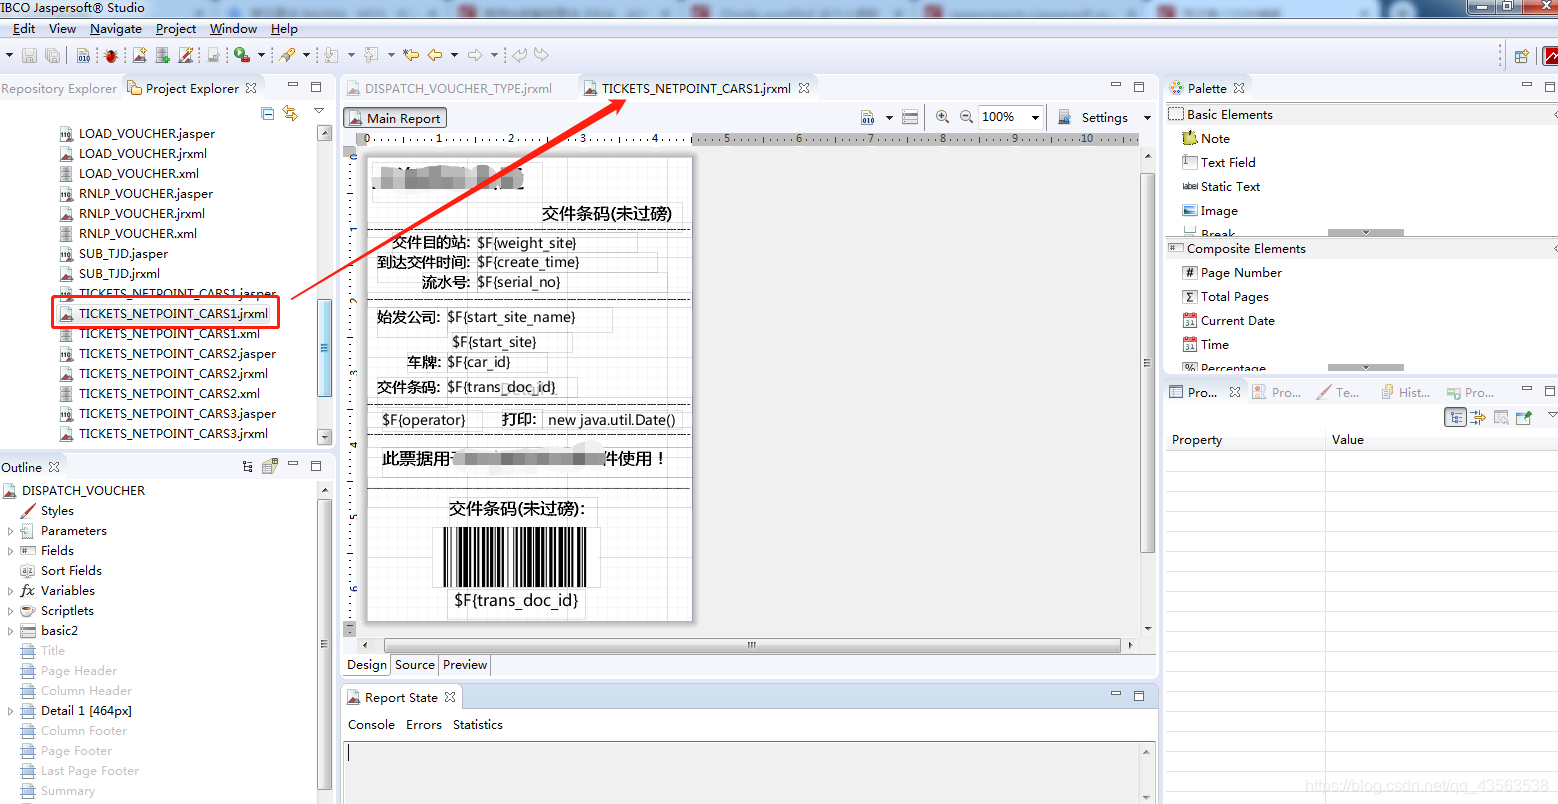Select Current Date composite element

(1229, 320)
